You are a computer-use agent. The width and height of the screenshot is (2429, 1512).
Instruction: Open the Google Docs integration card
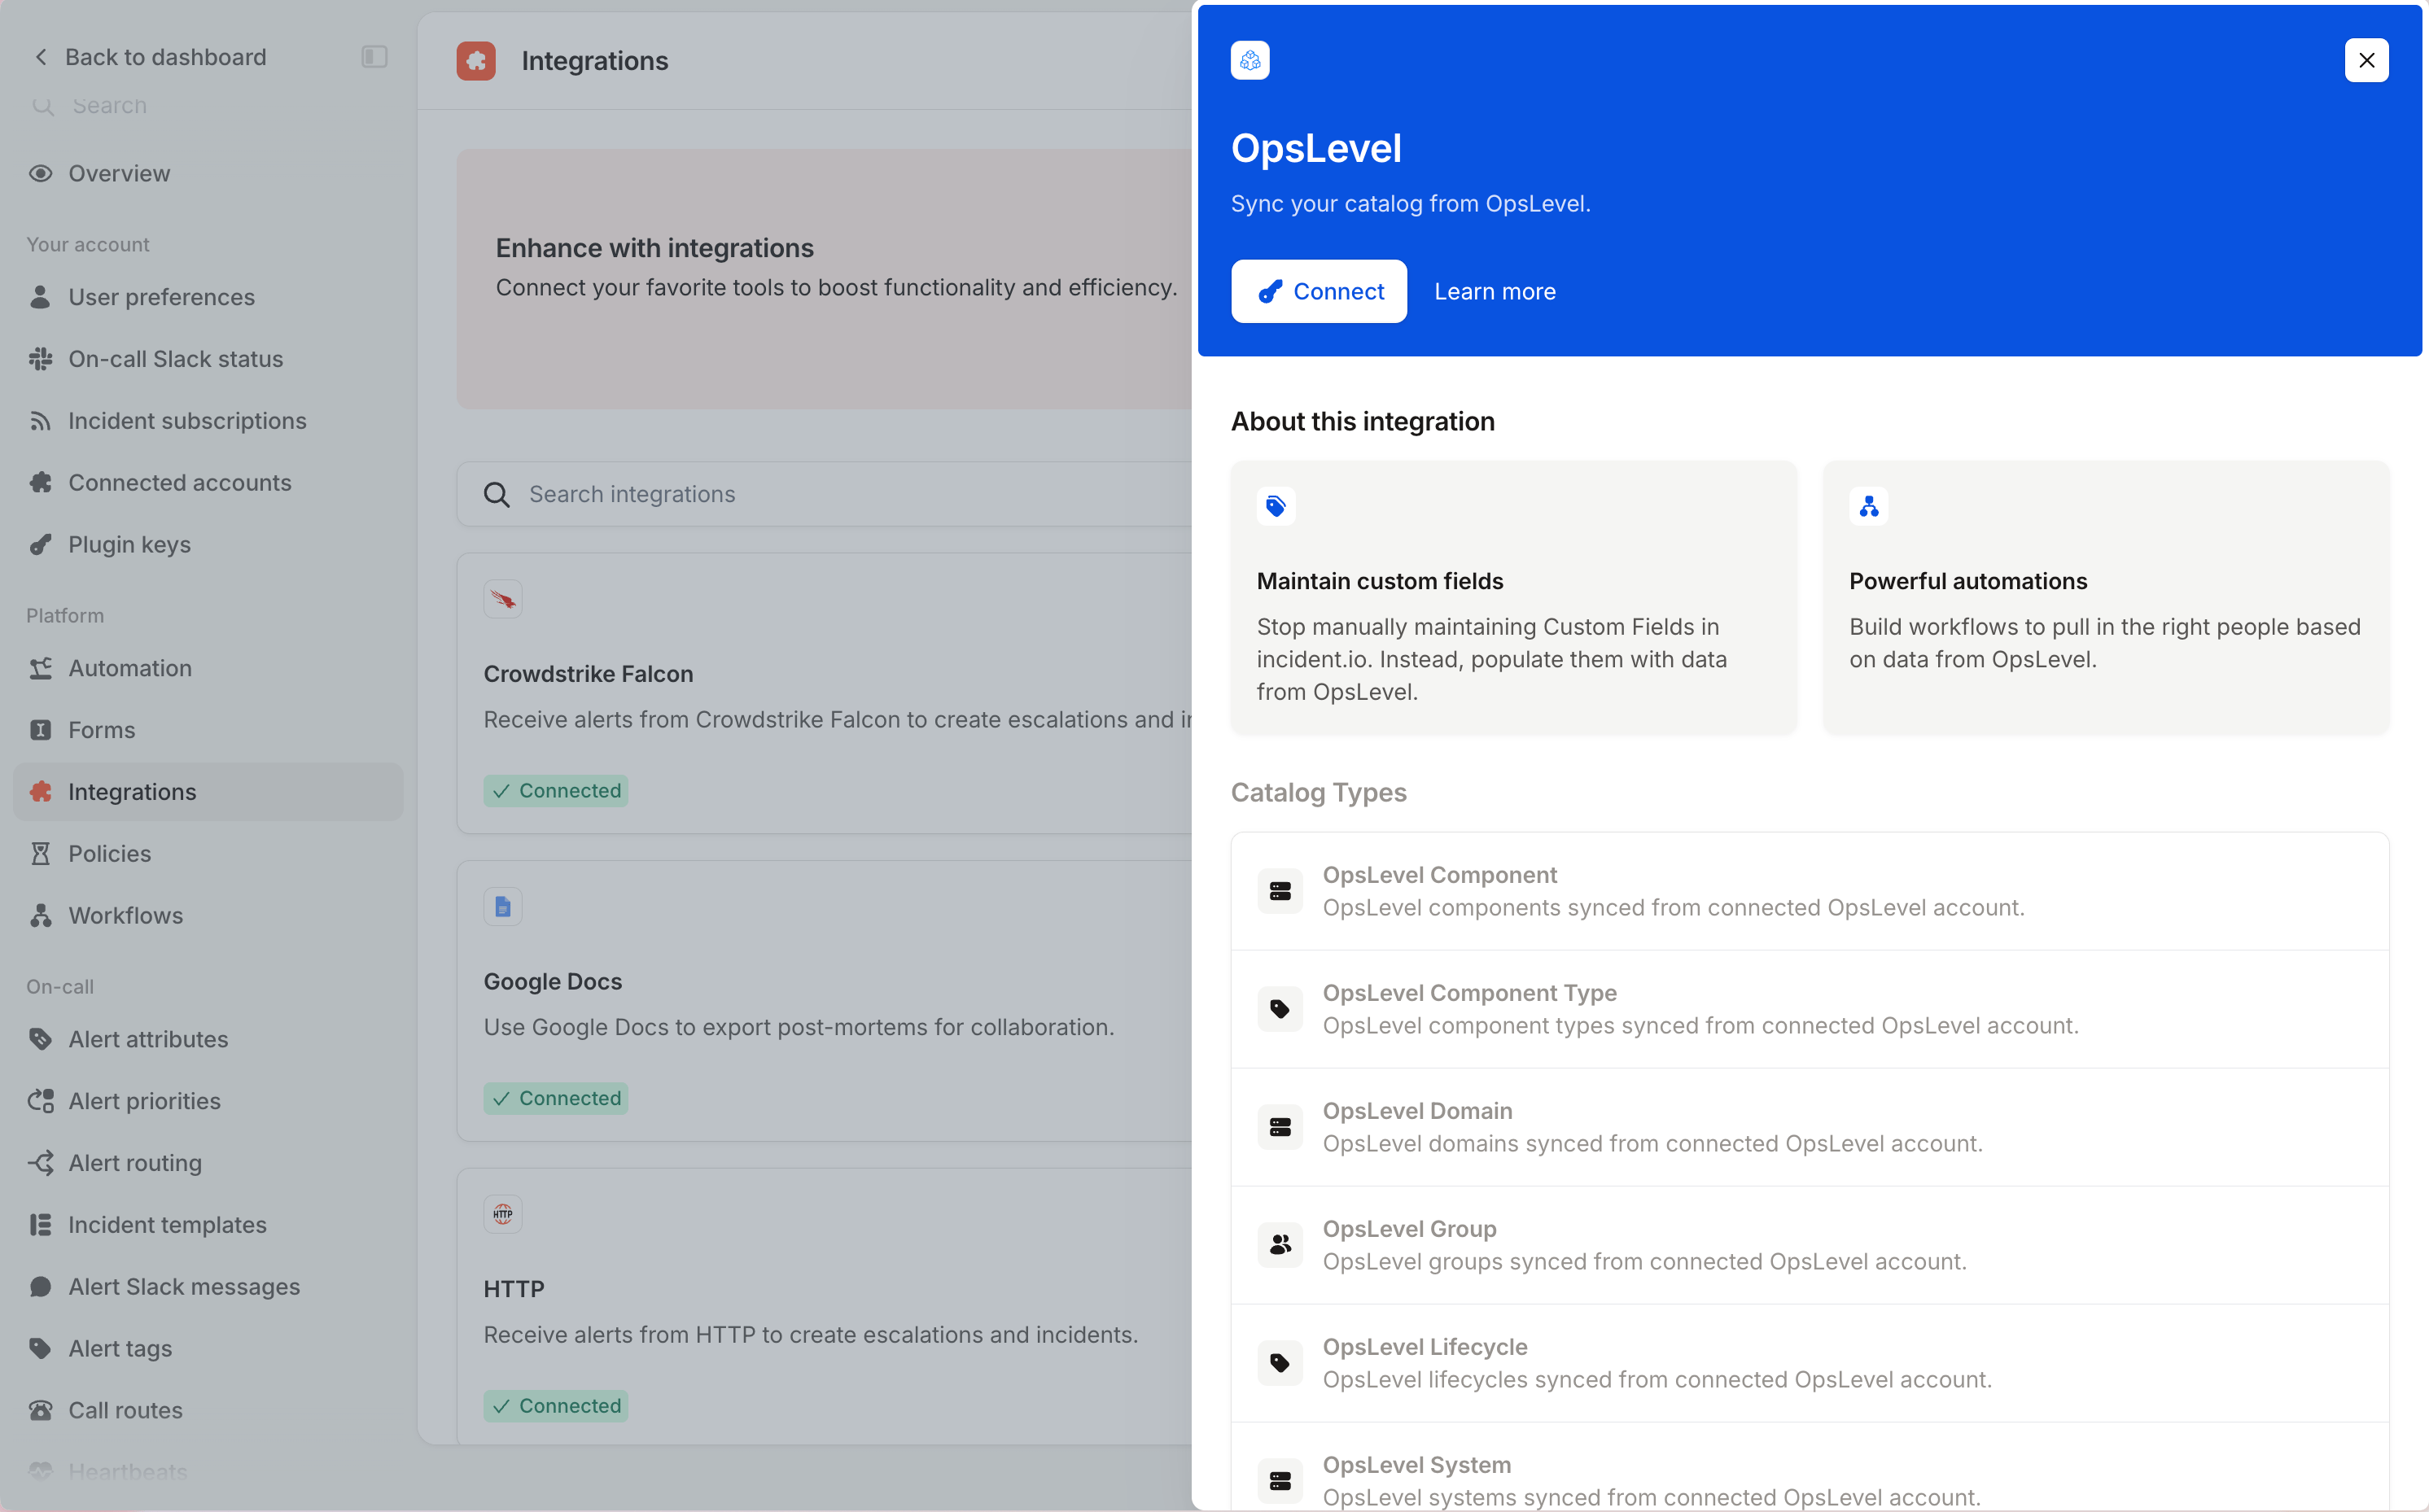[824, 1001]
